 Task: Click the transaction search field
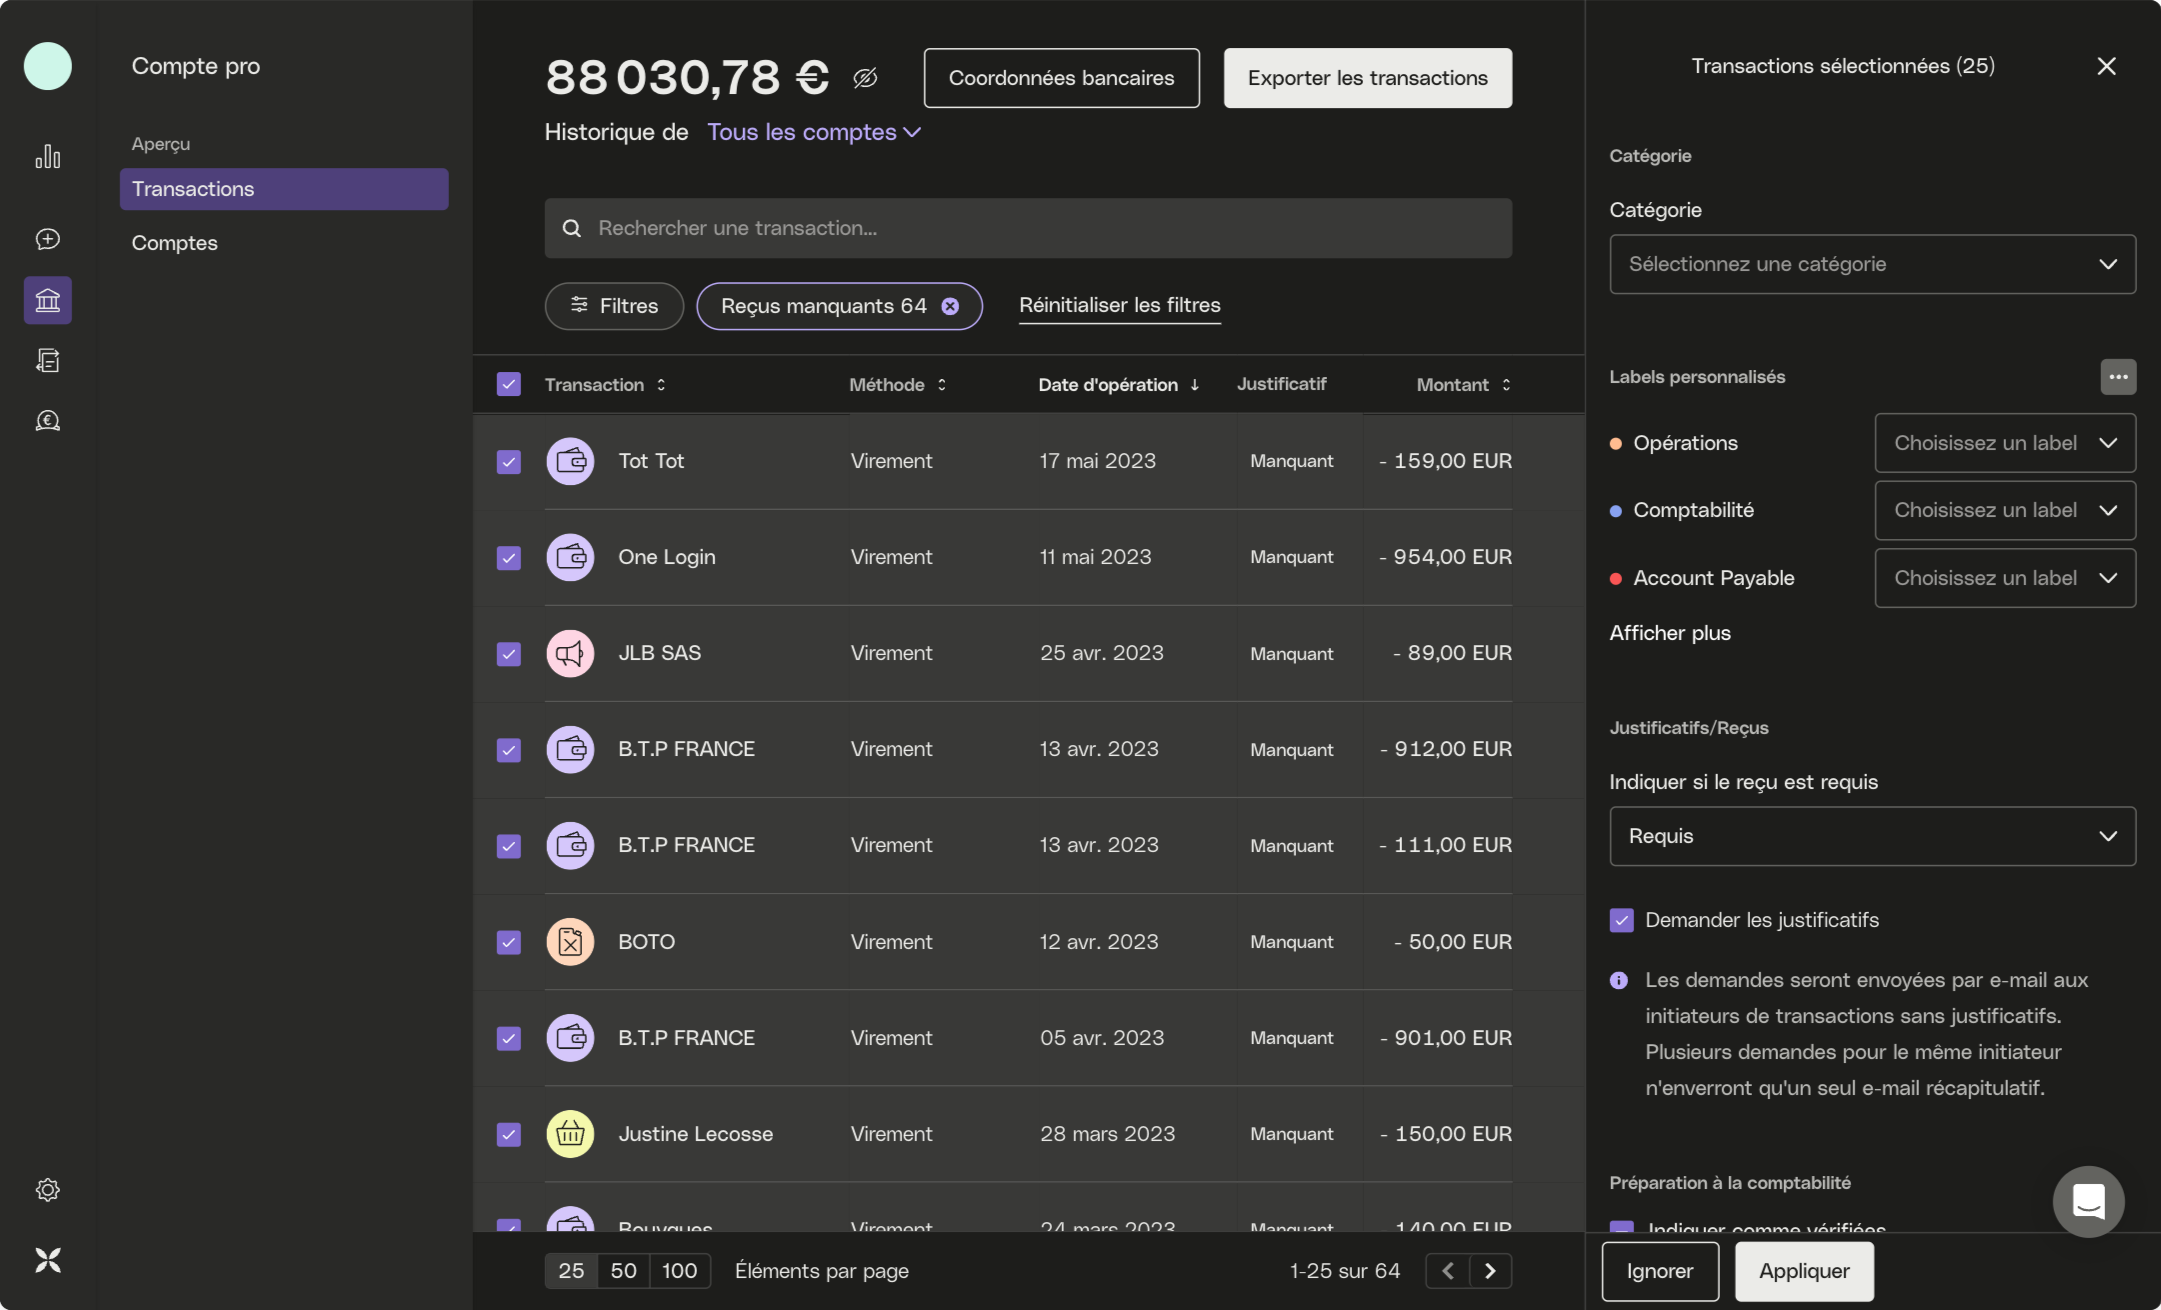point(1028,228)
